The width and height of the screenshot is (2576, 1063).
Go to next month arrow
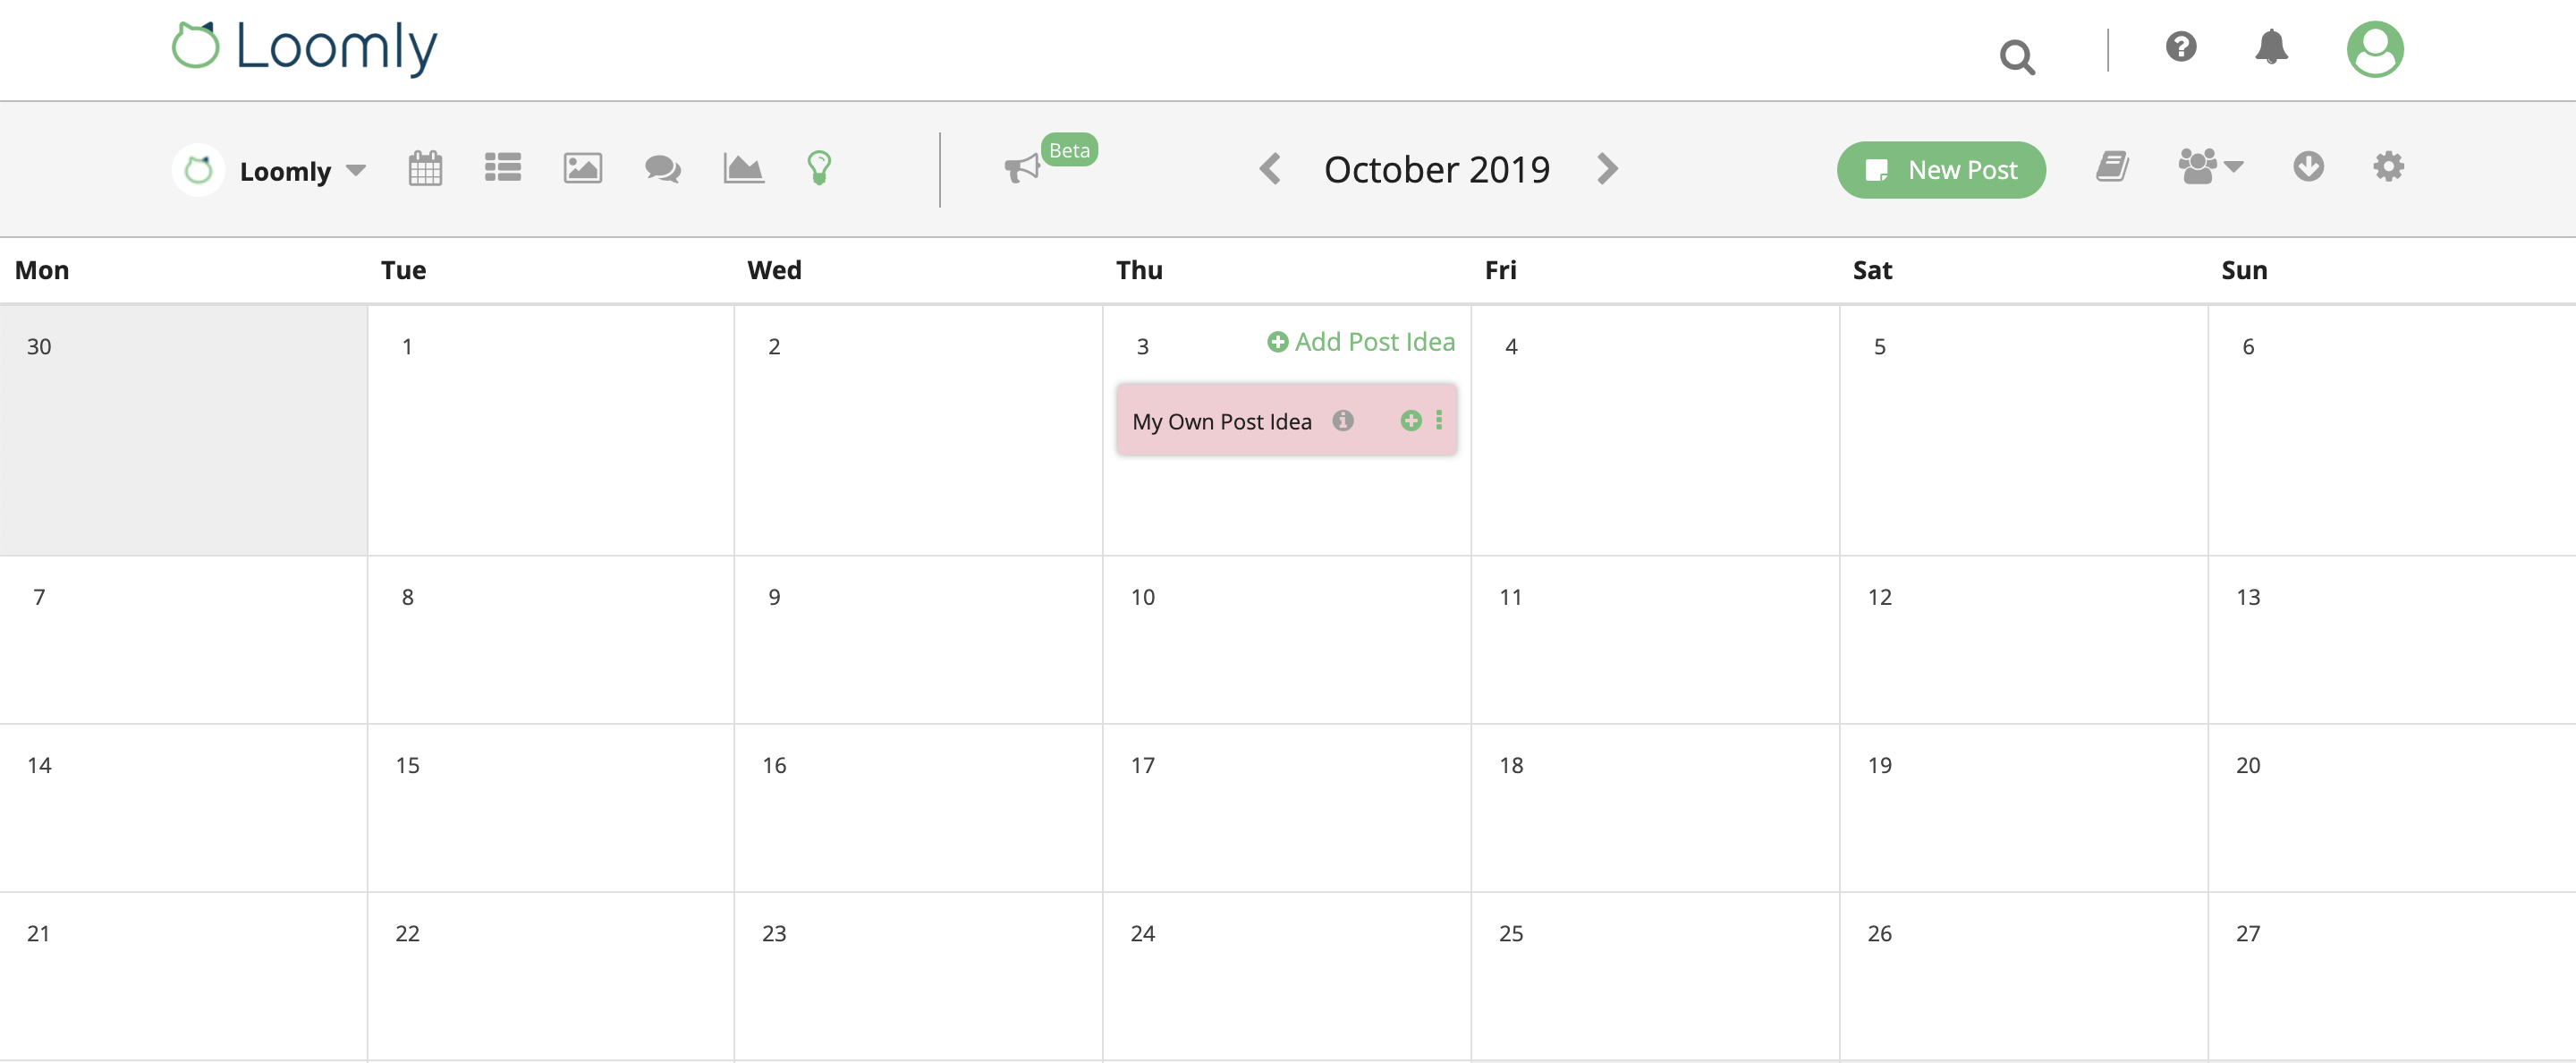pyautogui.click(x=1607, y=169)
